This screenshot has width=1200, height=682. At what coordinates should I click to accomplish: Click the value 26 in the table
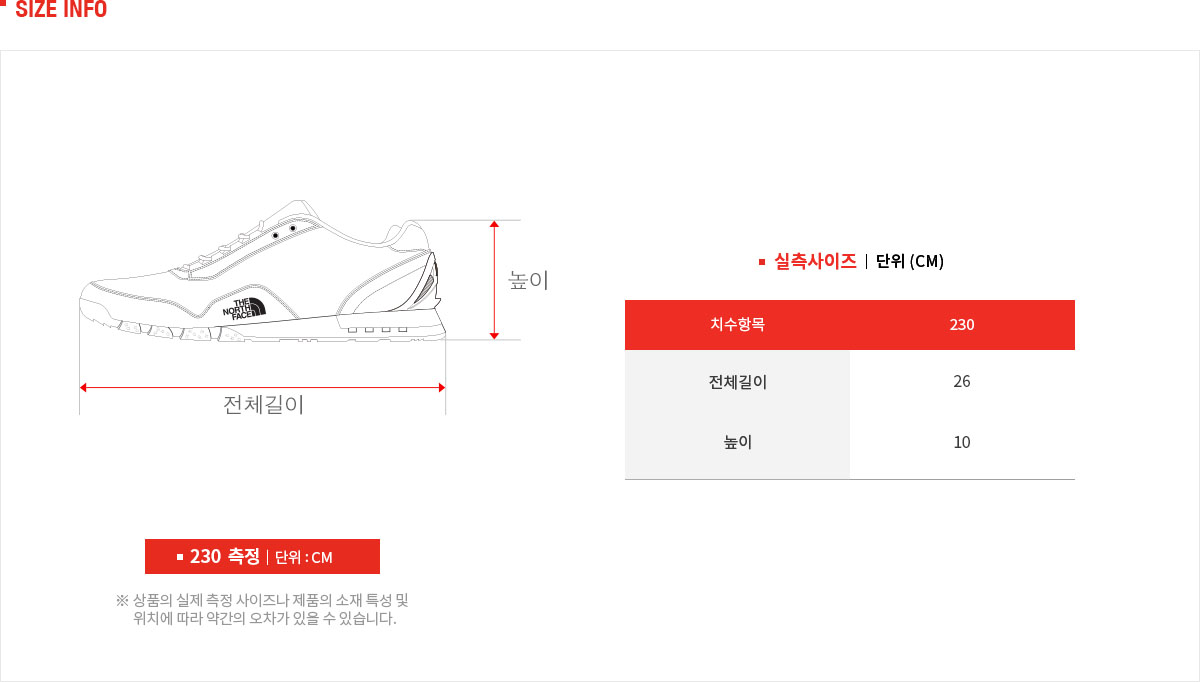[x=962, y=382]
